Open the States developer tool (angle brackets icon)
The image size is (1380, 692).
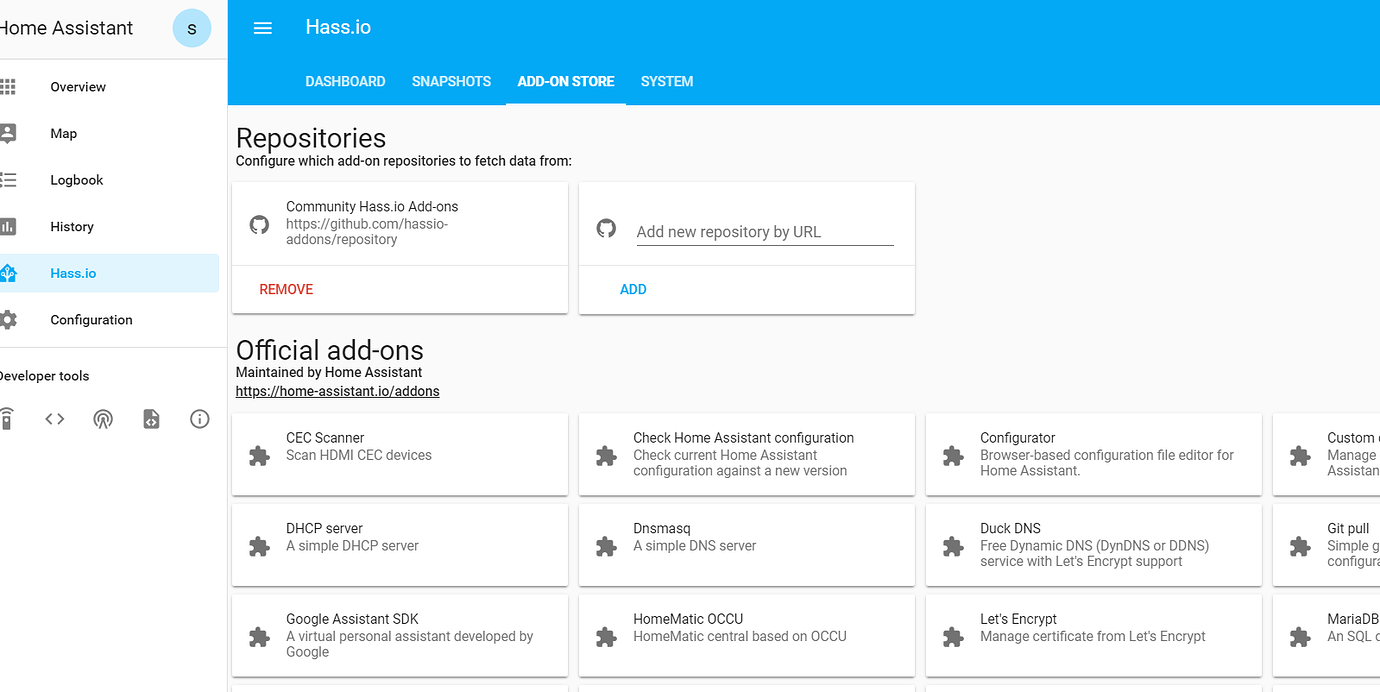click(x=55, y=419)
